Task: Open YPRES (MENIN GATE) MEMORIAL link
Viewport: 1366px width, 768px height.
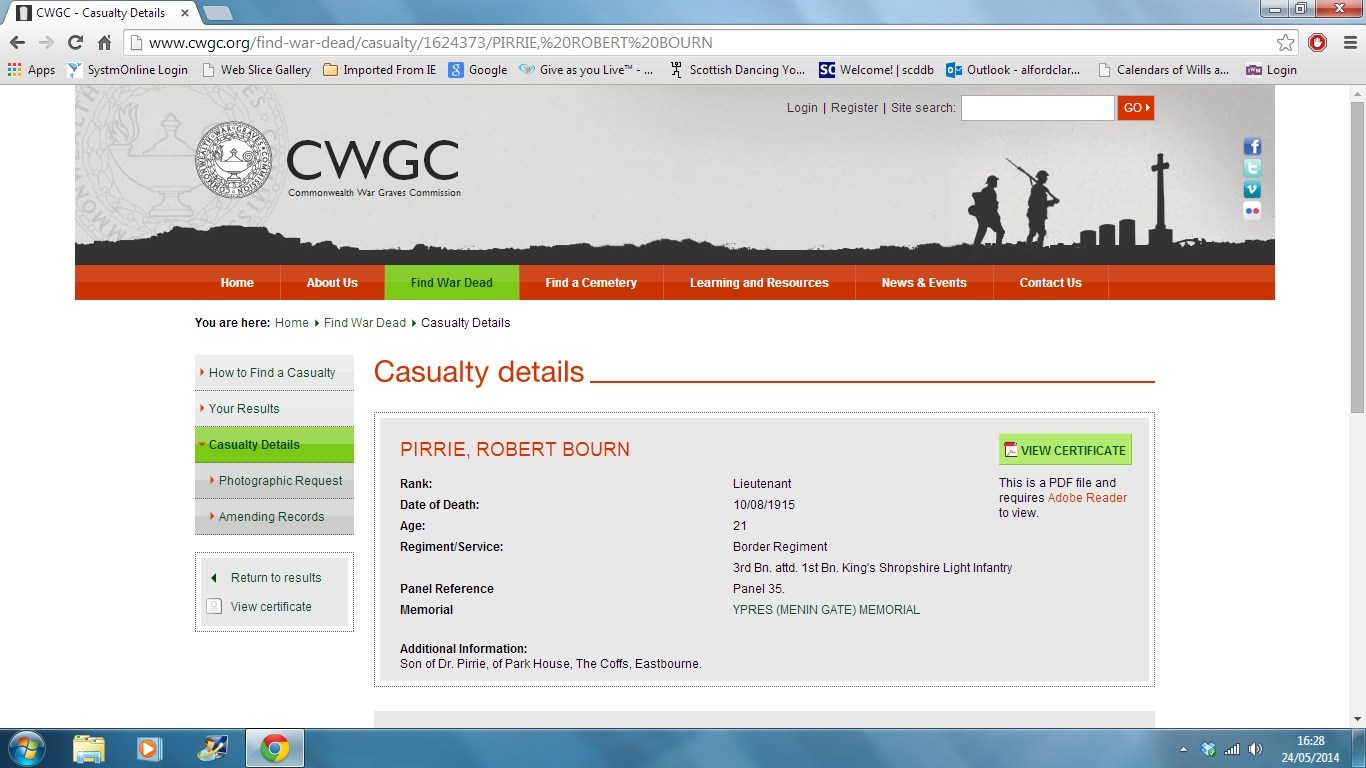Action: [826, 610]
